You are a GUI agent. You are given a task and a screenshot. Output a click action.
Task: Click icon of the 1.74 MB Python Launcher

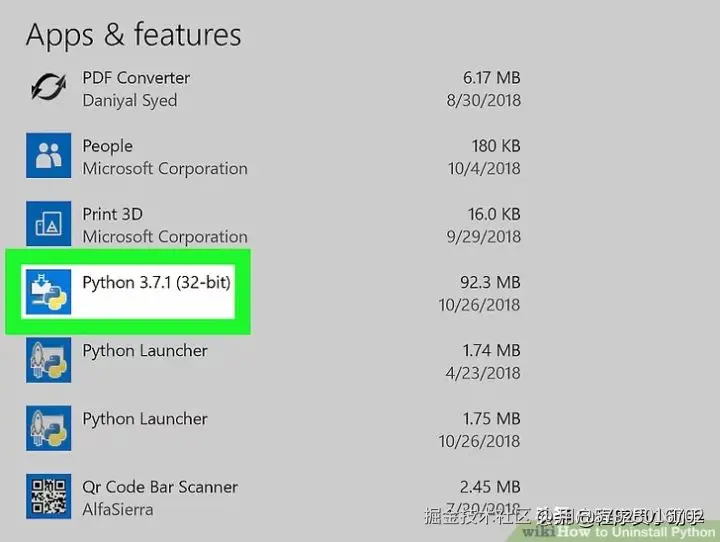[x=48, y=360]
